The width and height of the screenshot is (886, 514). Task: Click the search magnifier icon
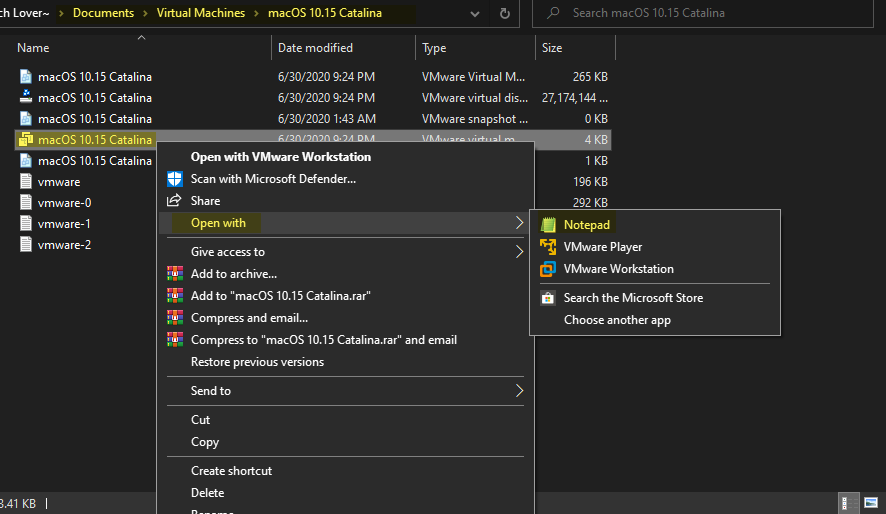pos(553,12)
